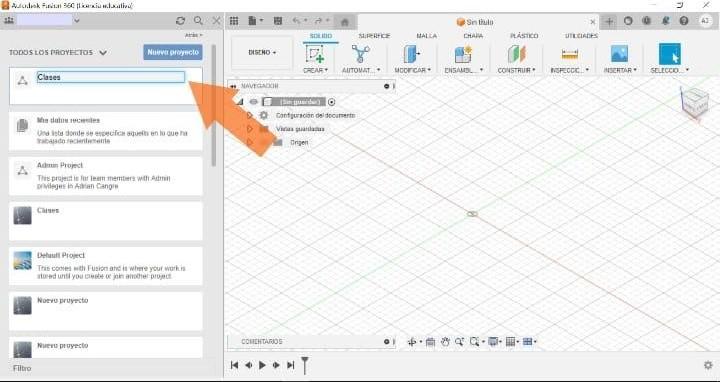Click the timeline end marker

pyautogui.click(x=304, y=365)
